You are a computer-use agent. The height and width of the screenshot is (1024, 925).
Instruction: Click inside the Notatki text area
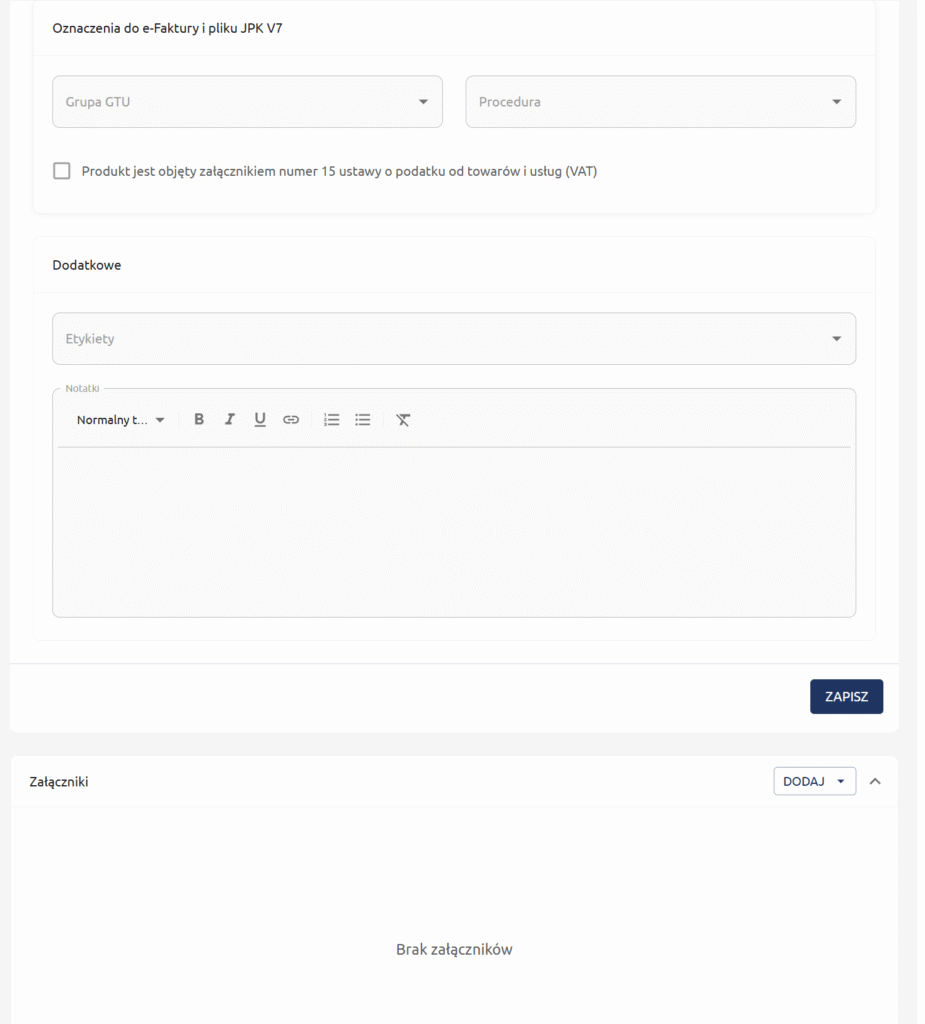(454, 530)
